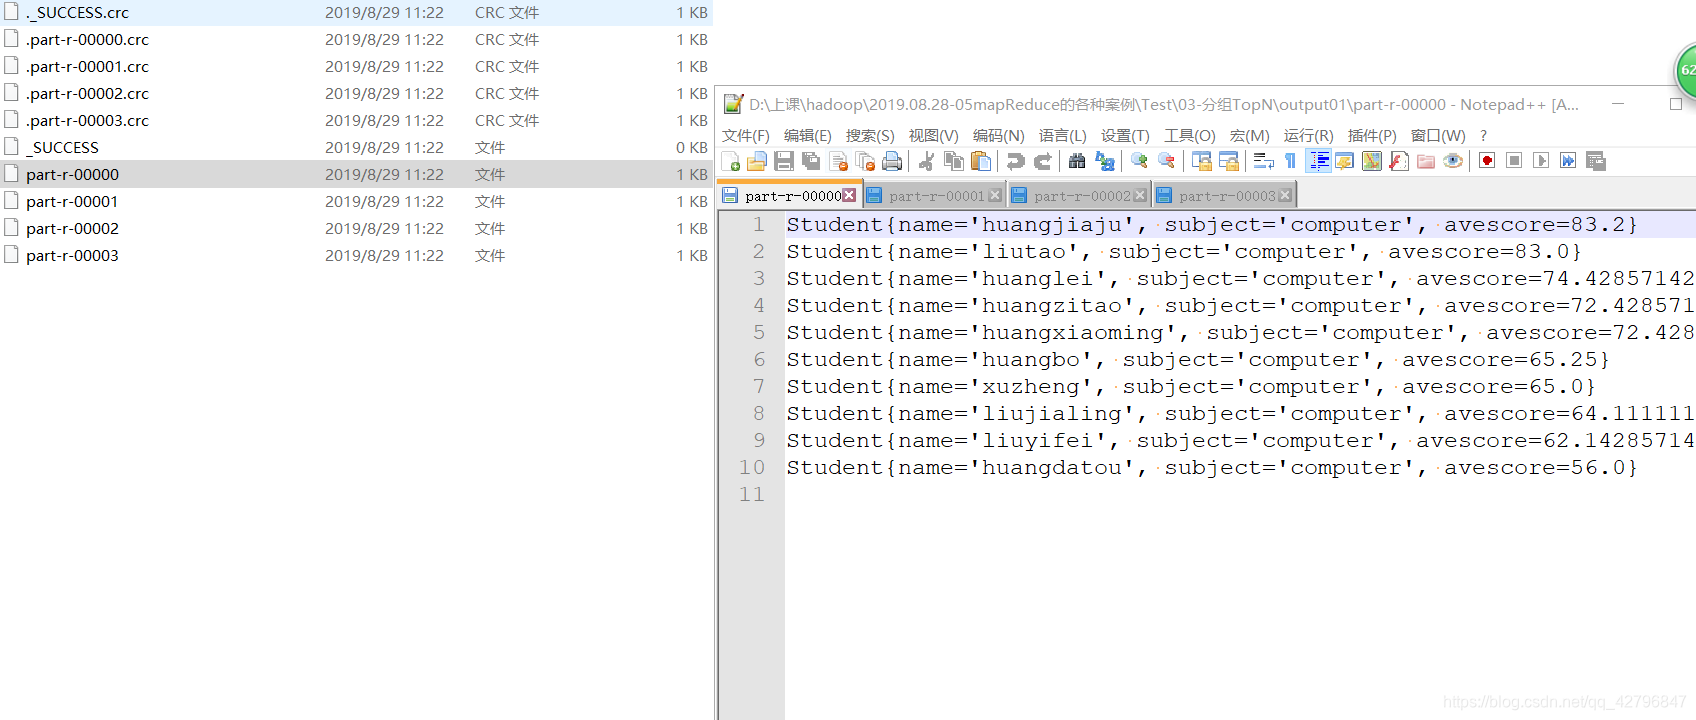
Task: Click the New file icon in Notepad++
Action: pos(731,161)
